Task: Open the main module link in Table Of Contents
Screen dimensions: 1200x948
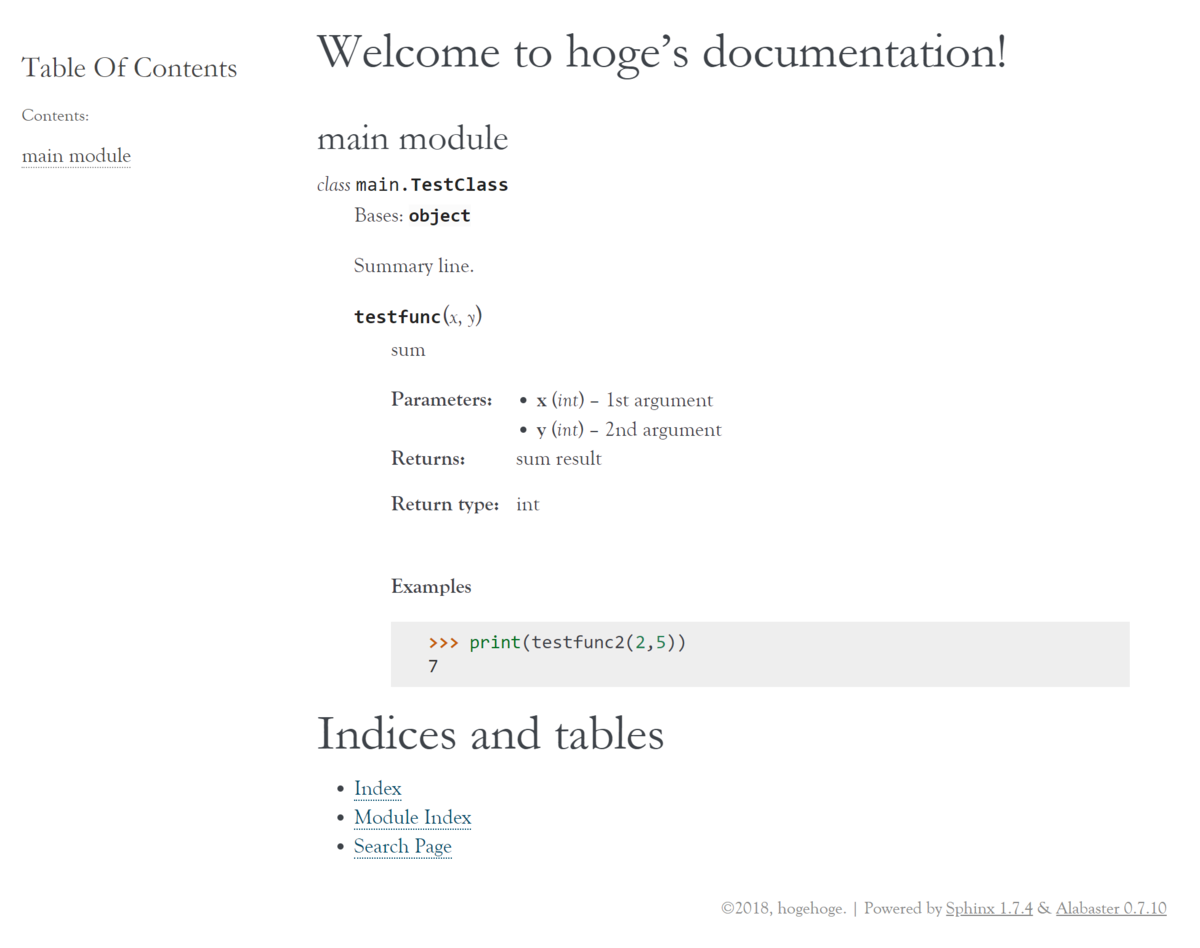Action: (x=76, y=156)
